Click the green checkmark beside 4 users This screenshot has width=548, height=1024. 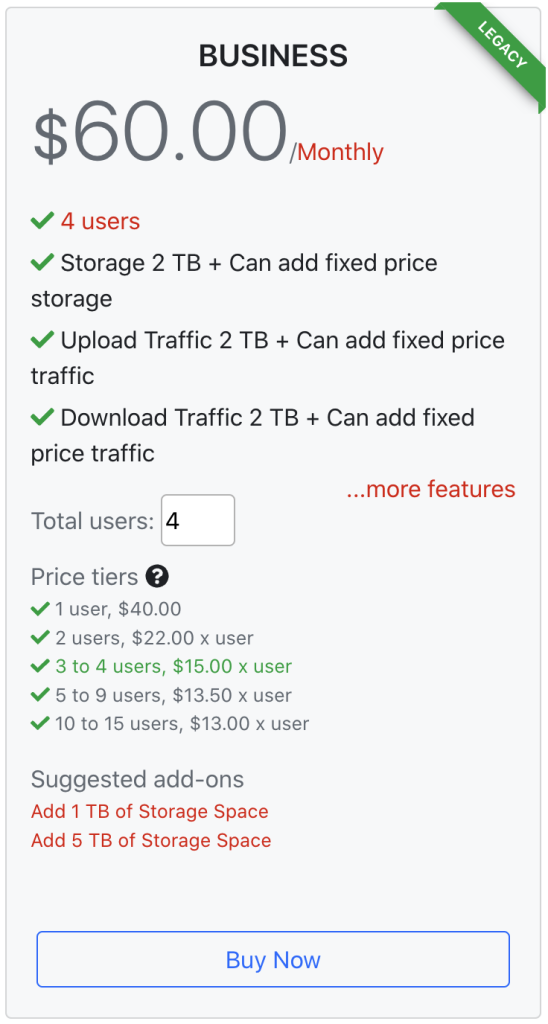click(x=42, y=221)
